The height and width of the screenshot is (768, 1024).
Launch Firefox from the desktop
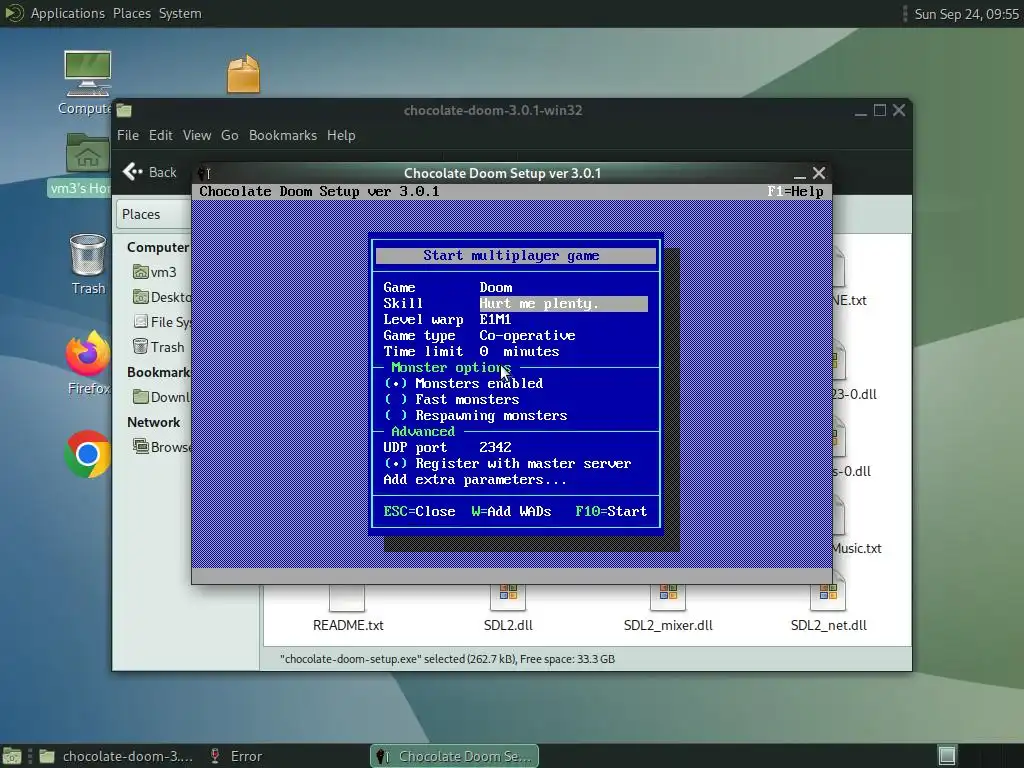tap(88, 353)
